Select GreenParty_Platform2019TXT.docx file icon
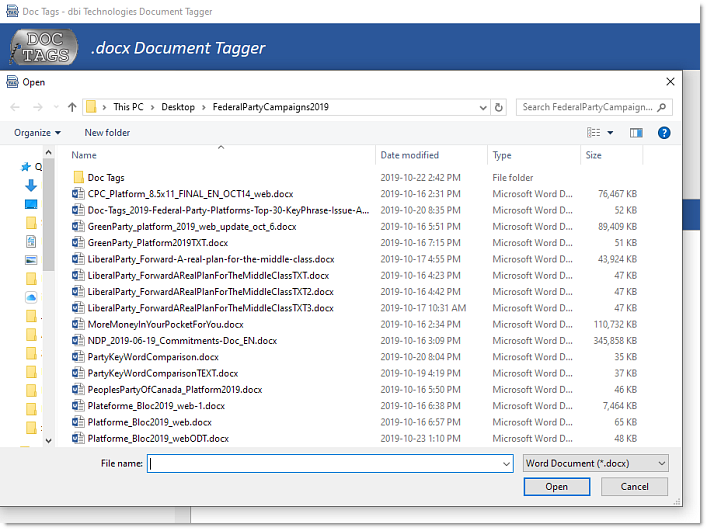The height and width of the screenshot is (529, 706). tap(78, 243)
